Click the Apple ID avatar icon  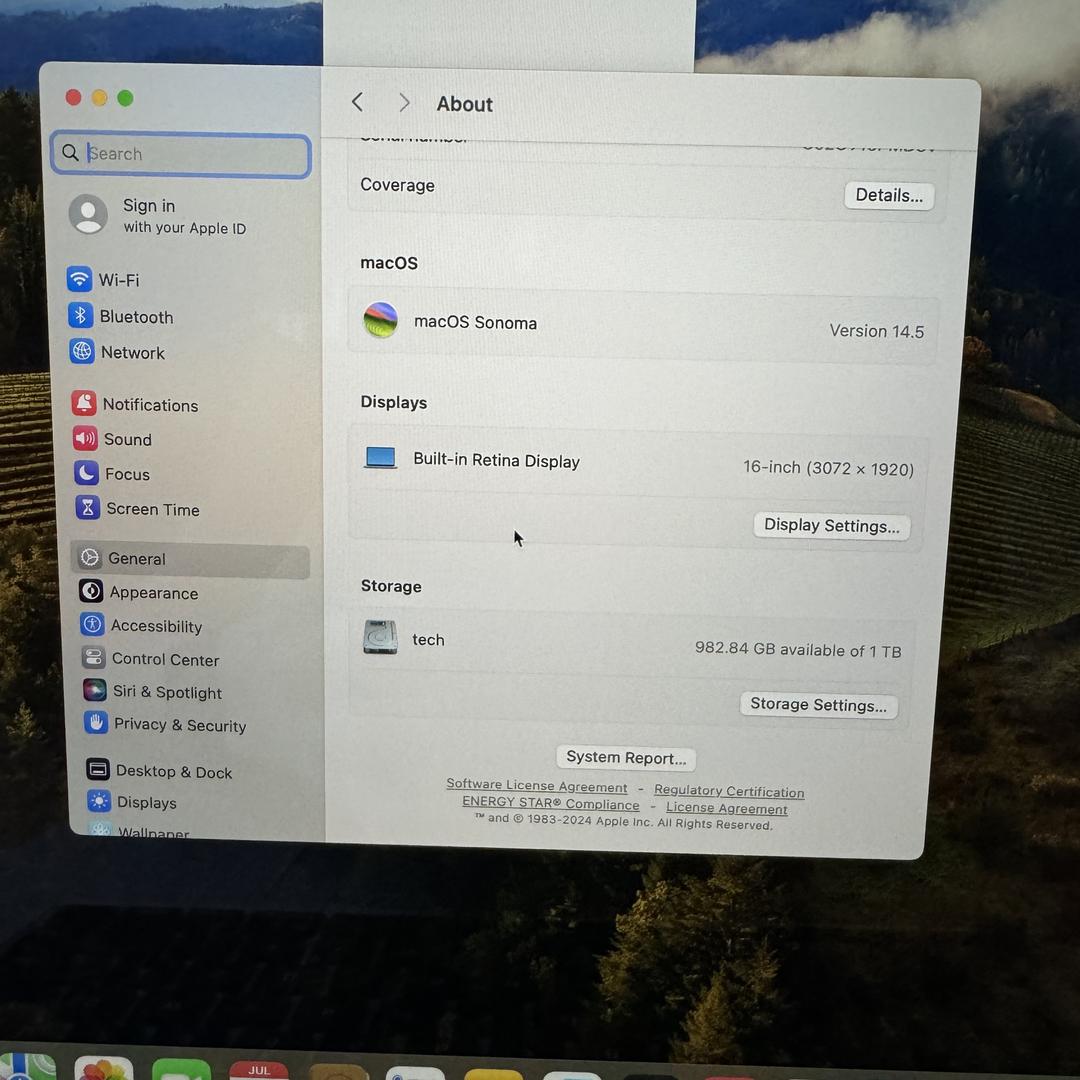tap(88, 214)
